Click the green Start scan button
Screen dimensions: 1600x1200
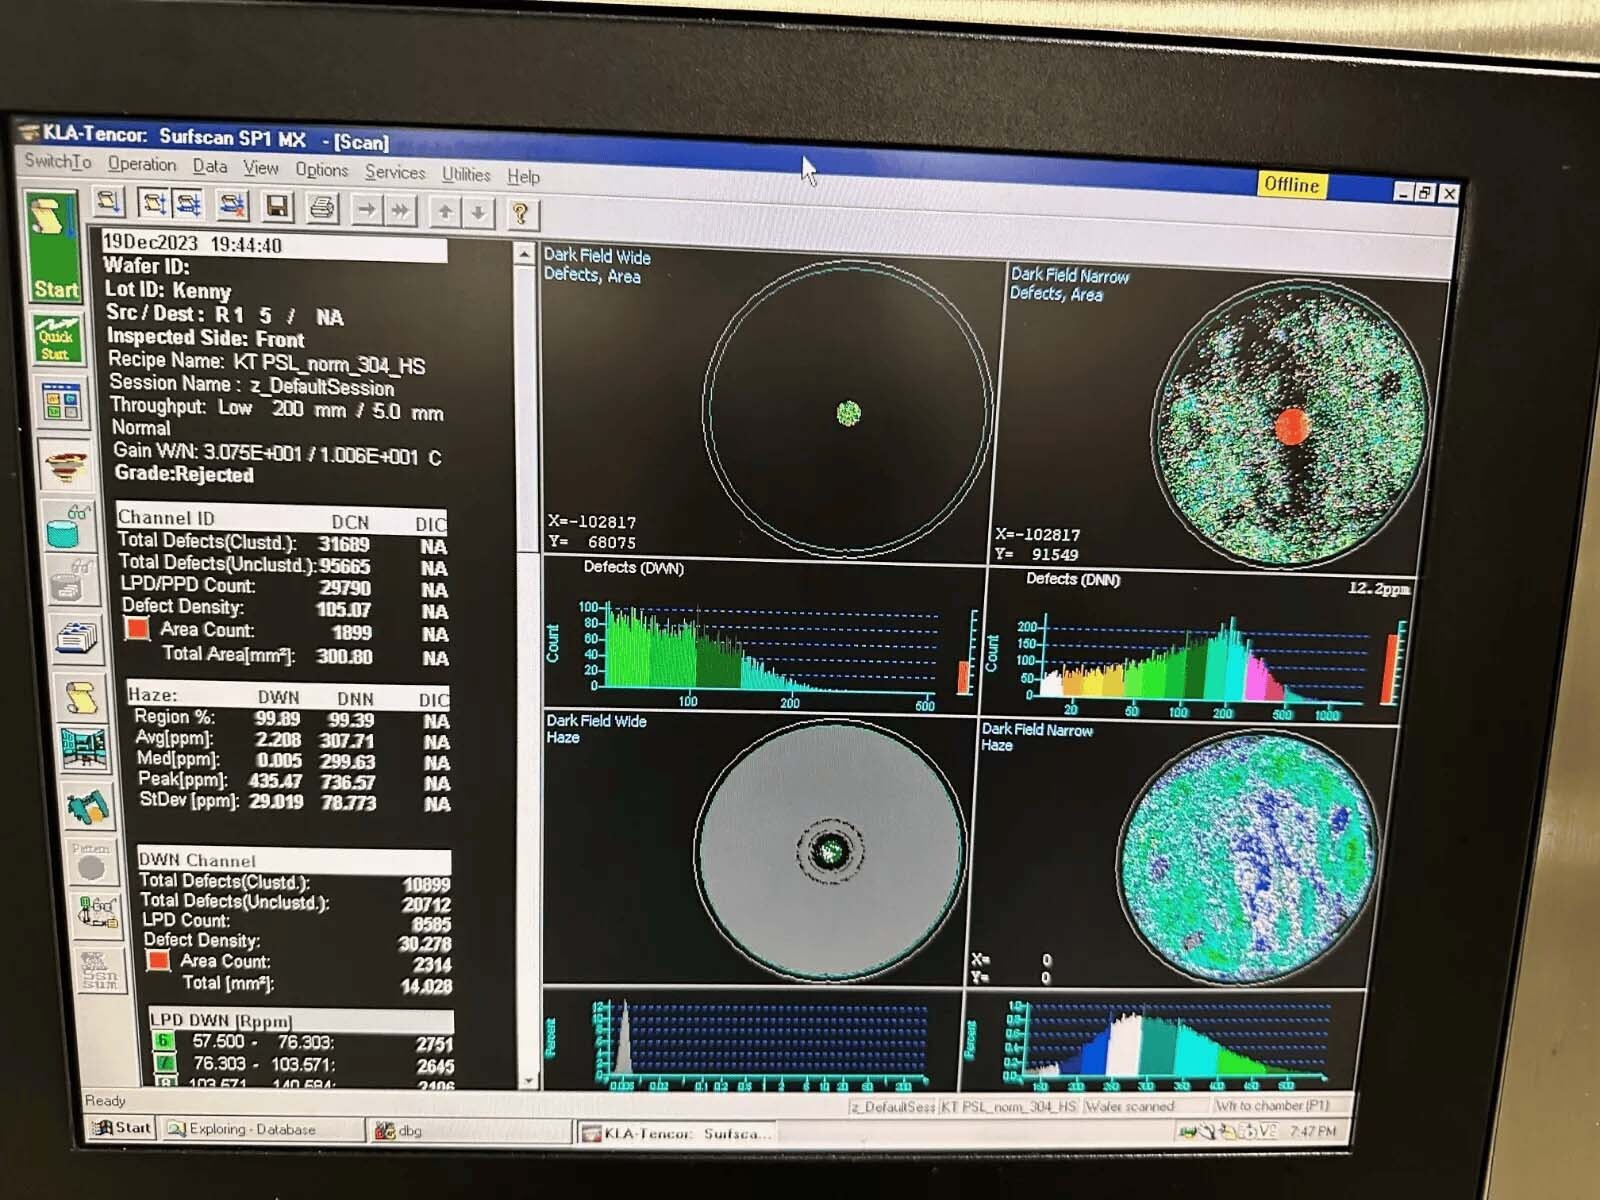click(x=53, y=247)
